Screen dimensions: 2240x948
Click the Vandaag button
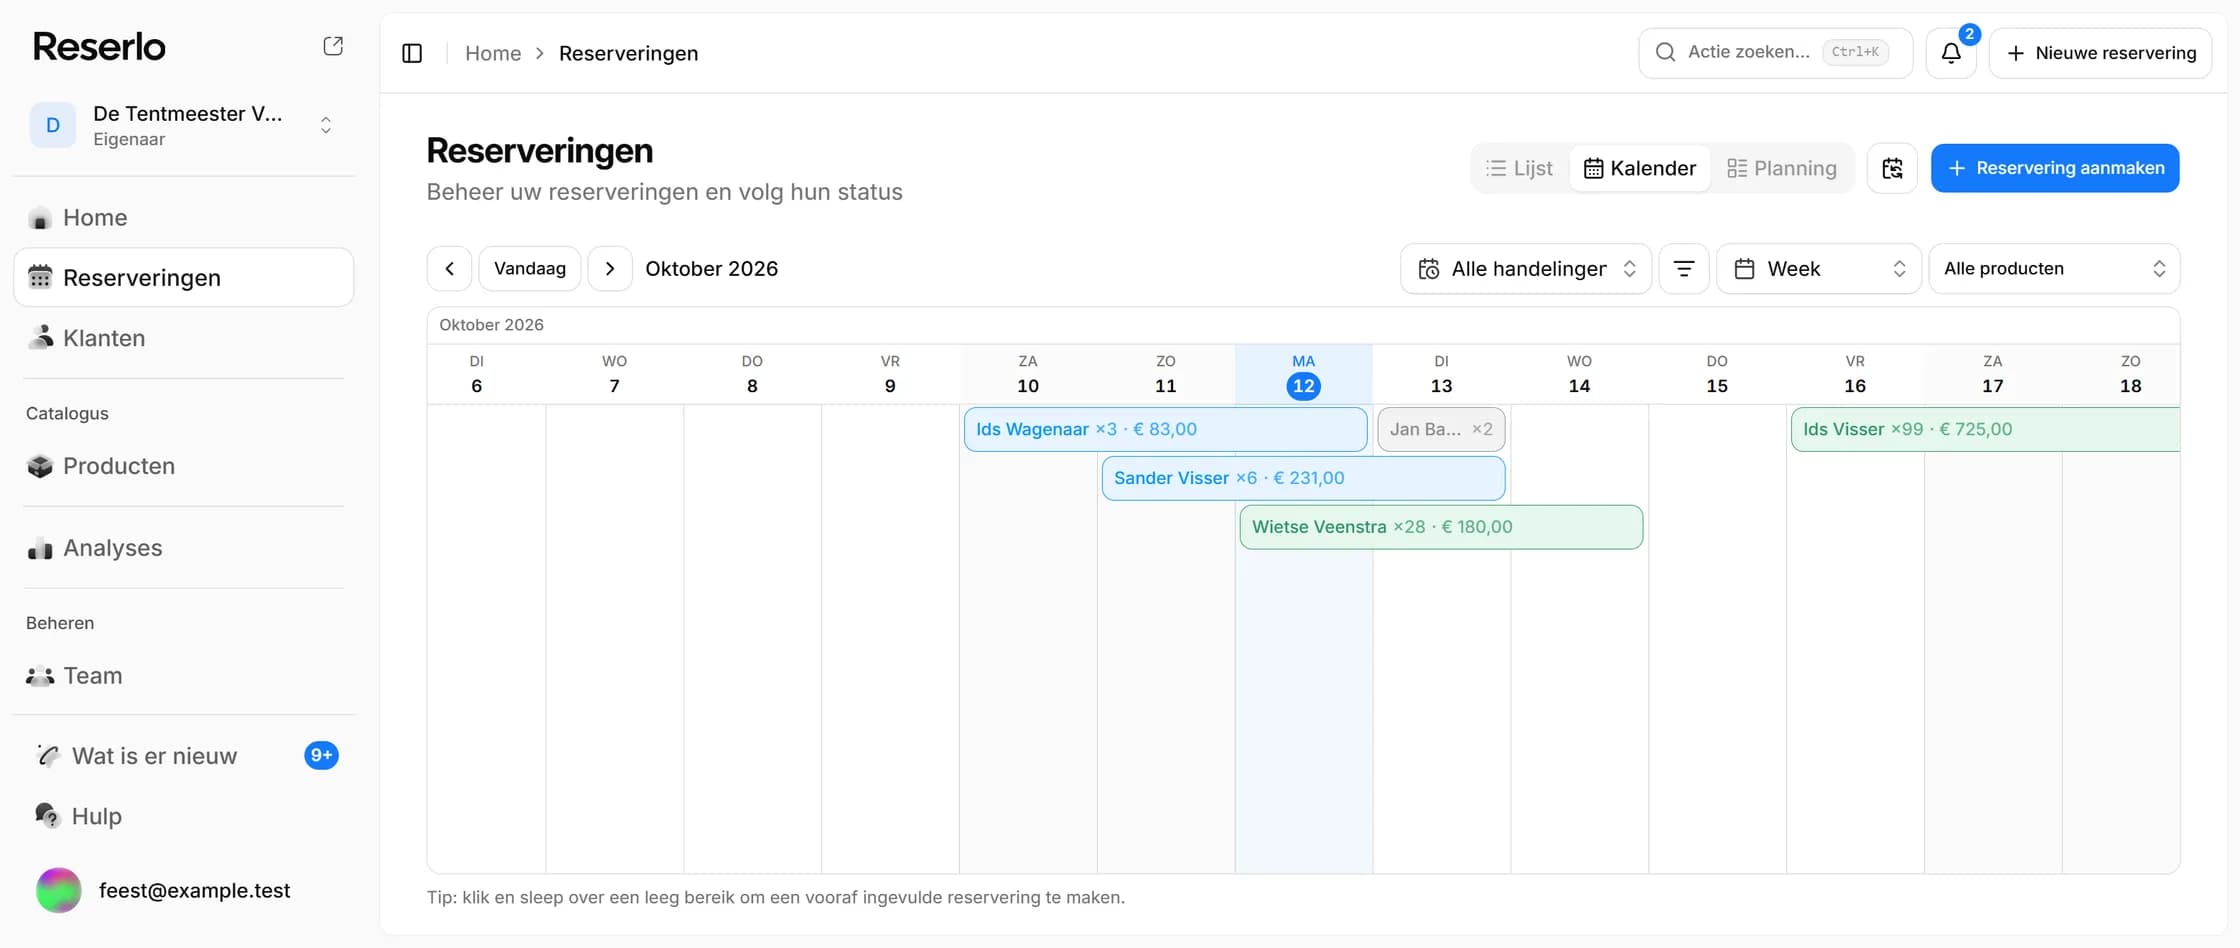tap(530, 269)
